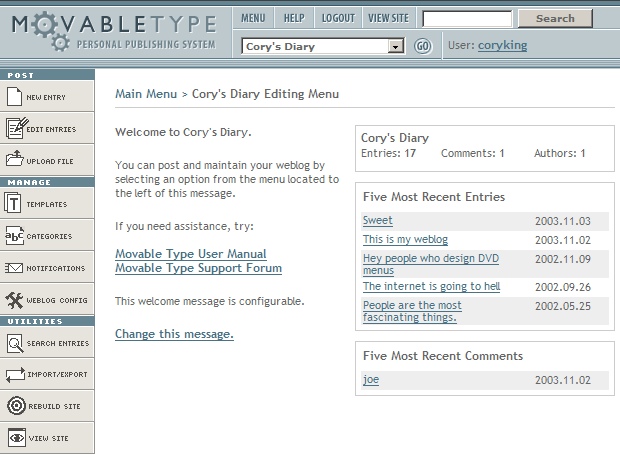Screen dimensions: 620x455
Task: Click the VIEW SITE label in sidebar
Action: (49, 438)
